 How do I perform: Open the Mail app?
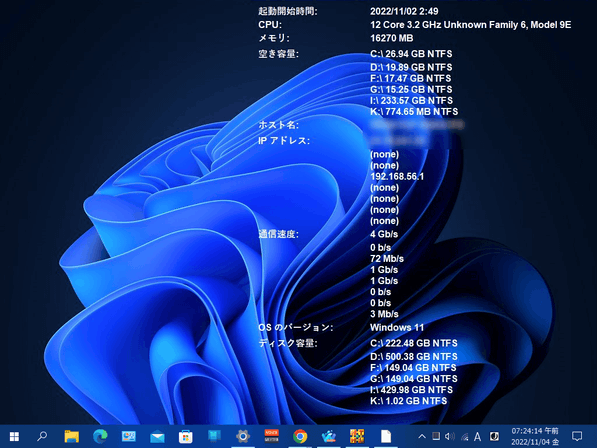[157, 437]
